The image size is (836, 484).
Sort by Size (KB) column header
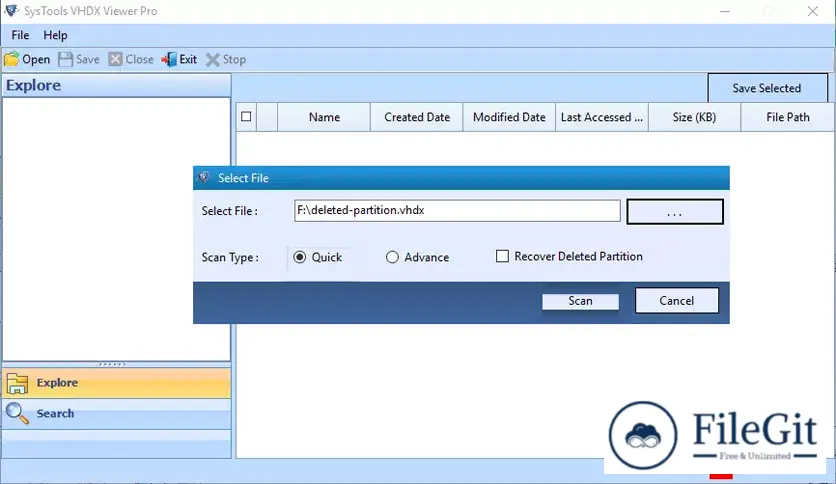(694, 117)
